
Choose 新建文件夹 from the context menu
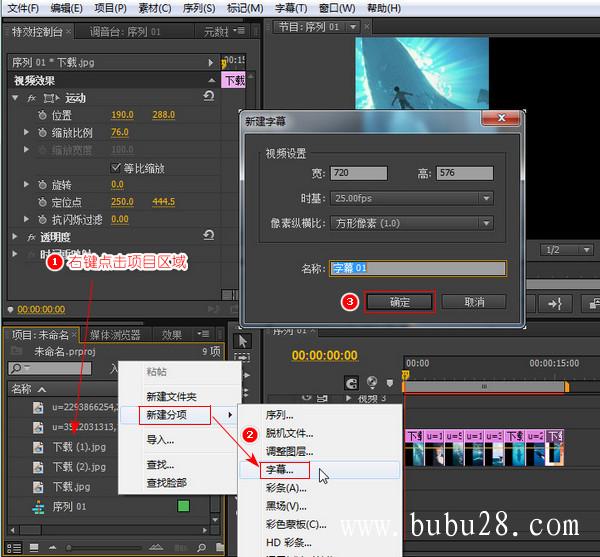pos(171,397)
